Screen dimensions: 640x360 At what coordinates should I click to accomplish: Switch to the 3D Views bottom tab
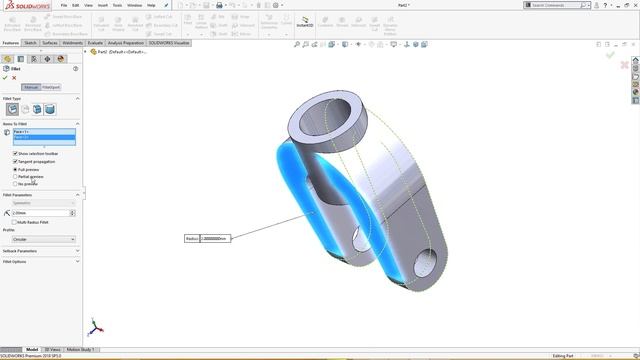[x=53, y=349]
